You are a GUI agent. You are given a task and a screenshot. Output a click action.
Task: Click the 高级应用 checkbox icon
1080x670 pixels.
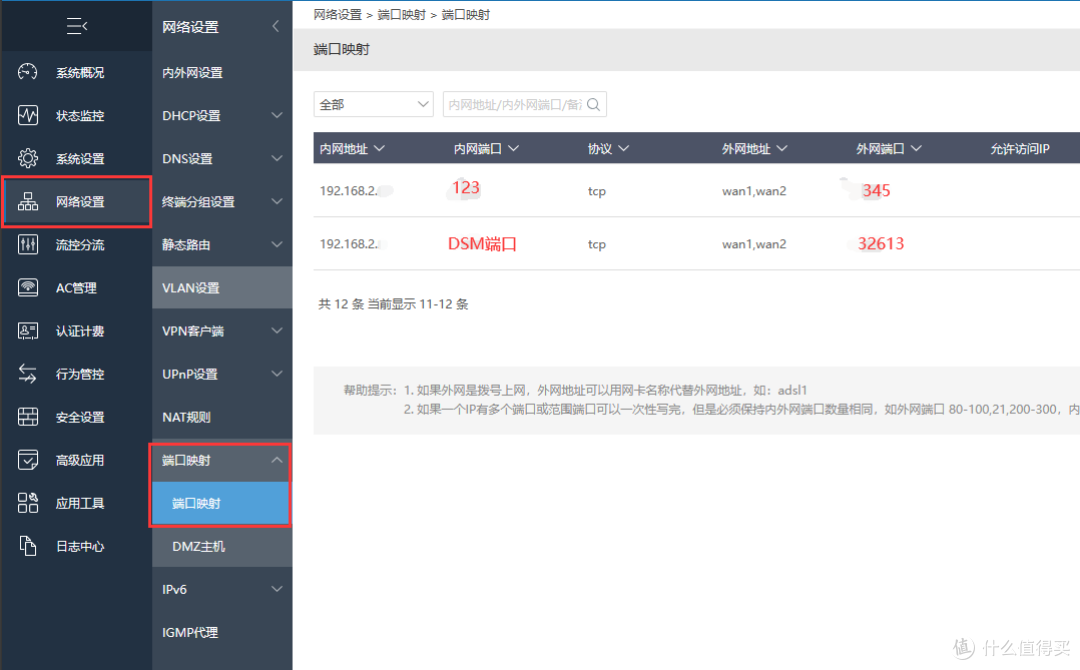click(x=28, y=459)
